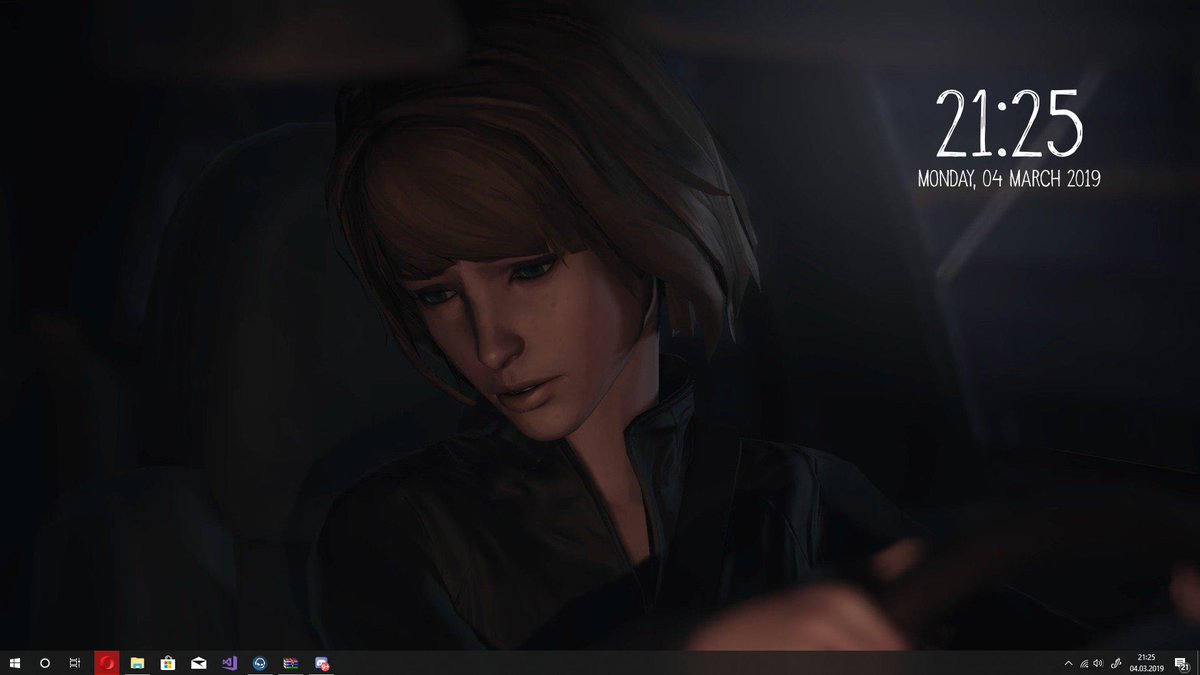Open the blue headset app icon
The height and width of the screenshot is (675, 1200).
[x=260, y=663]
